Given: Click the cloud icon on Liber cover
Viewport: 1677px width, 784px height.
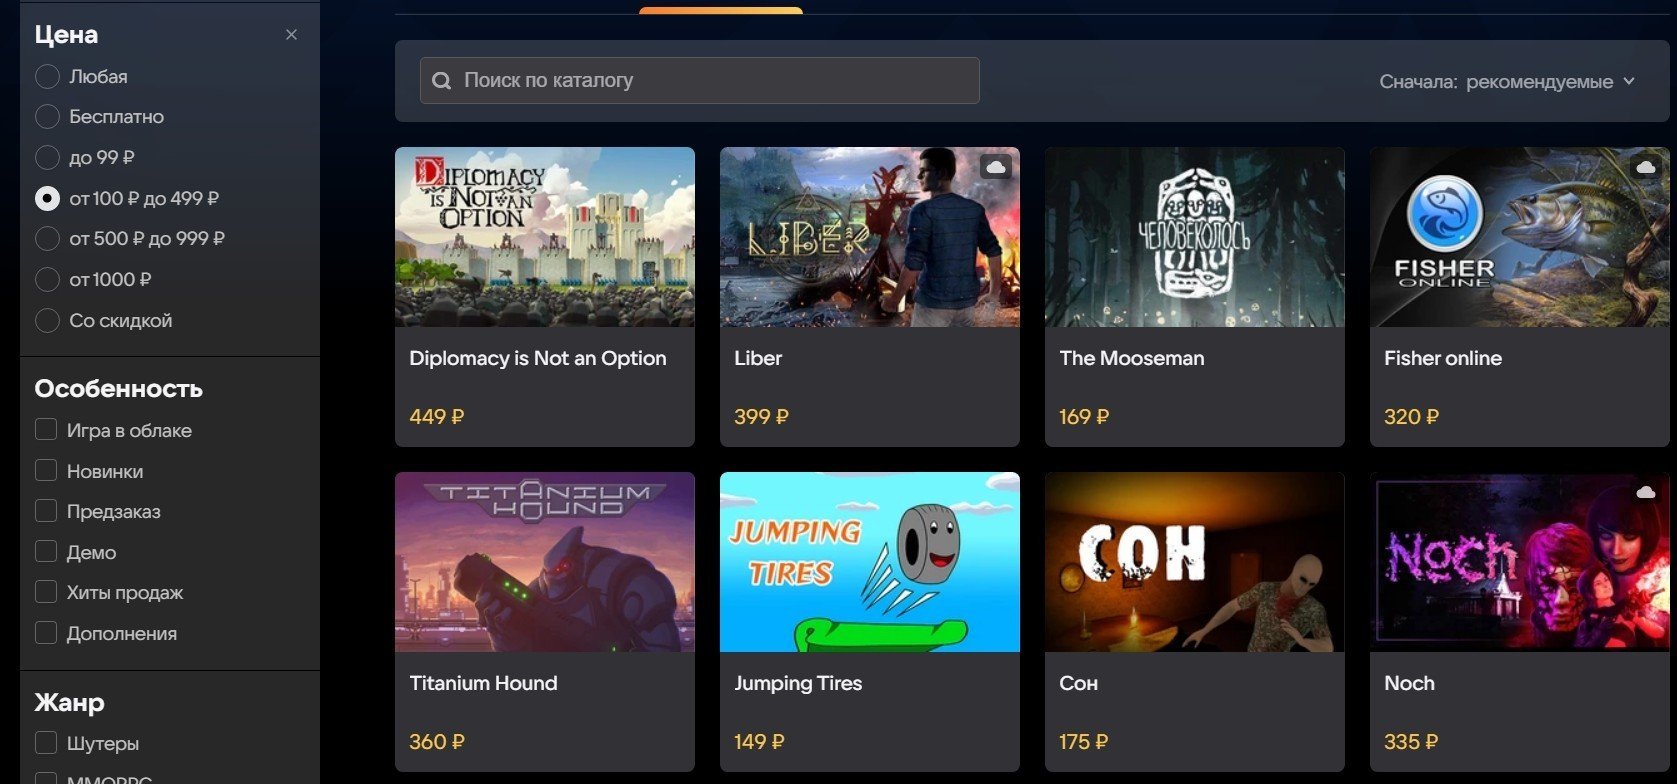Looking at the screenshot, I should tap(995, 167).
